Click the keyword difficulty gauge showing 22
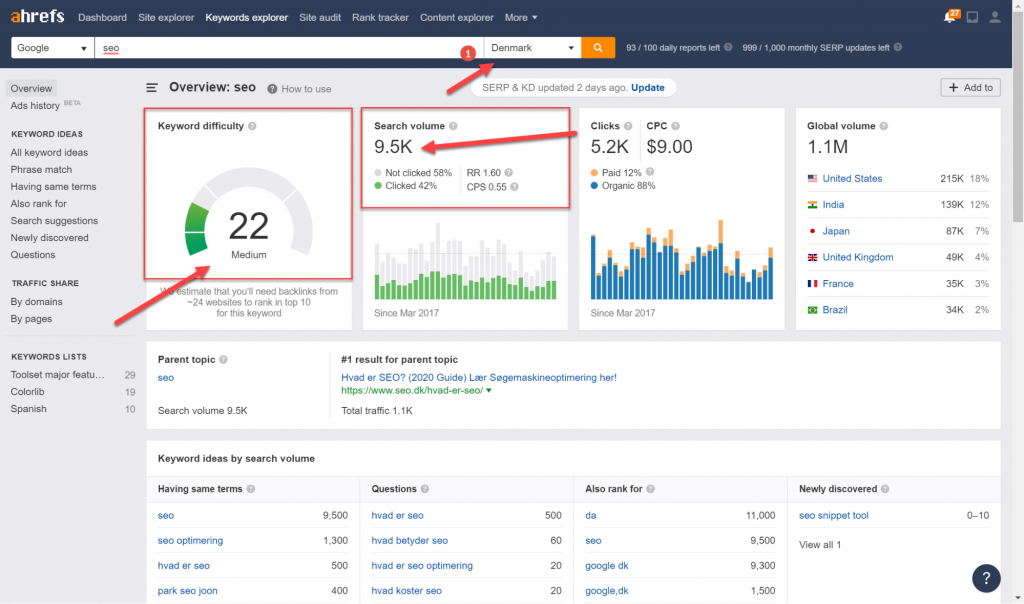This screenshot has height=604, width=1024. click(x=248, y=215)
